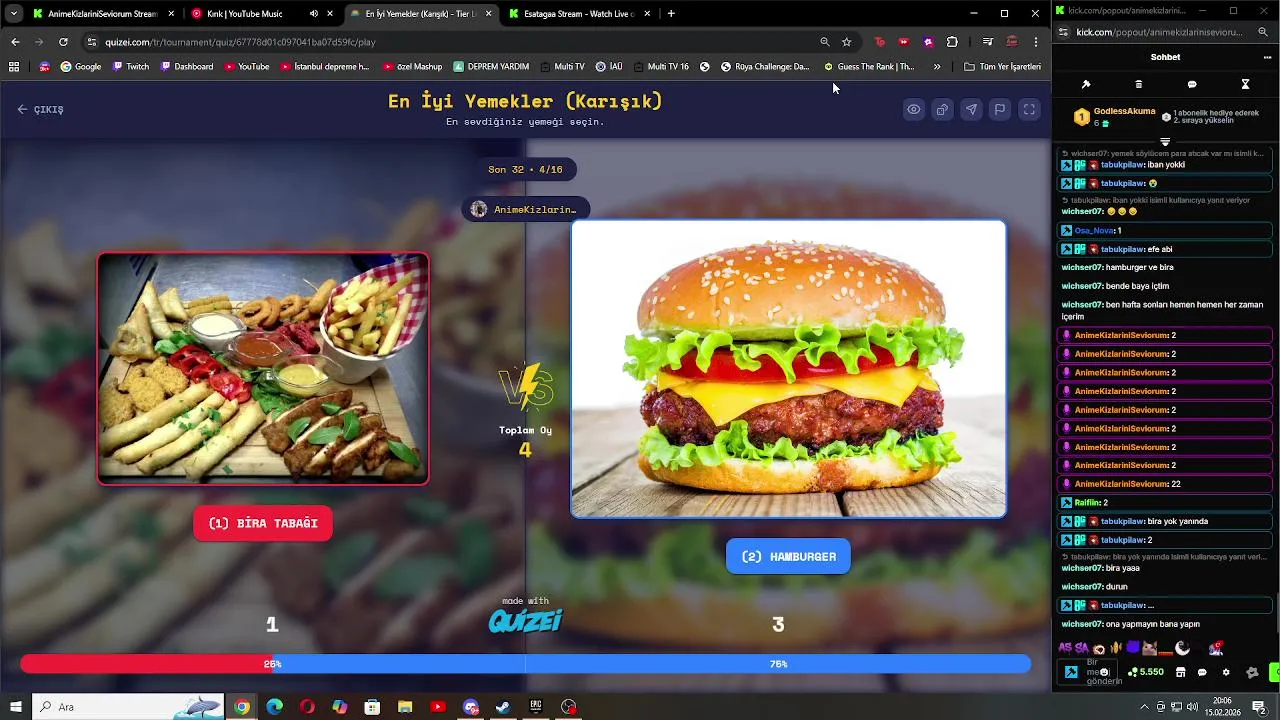Click the red 26% vote progress bar
The height and width of the screenshot is (720, 1280).
pyautogui.click(x=146, y=664)
